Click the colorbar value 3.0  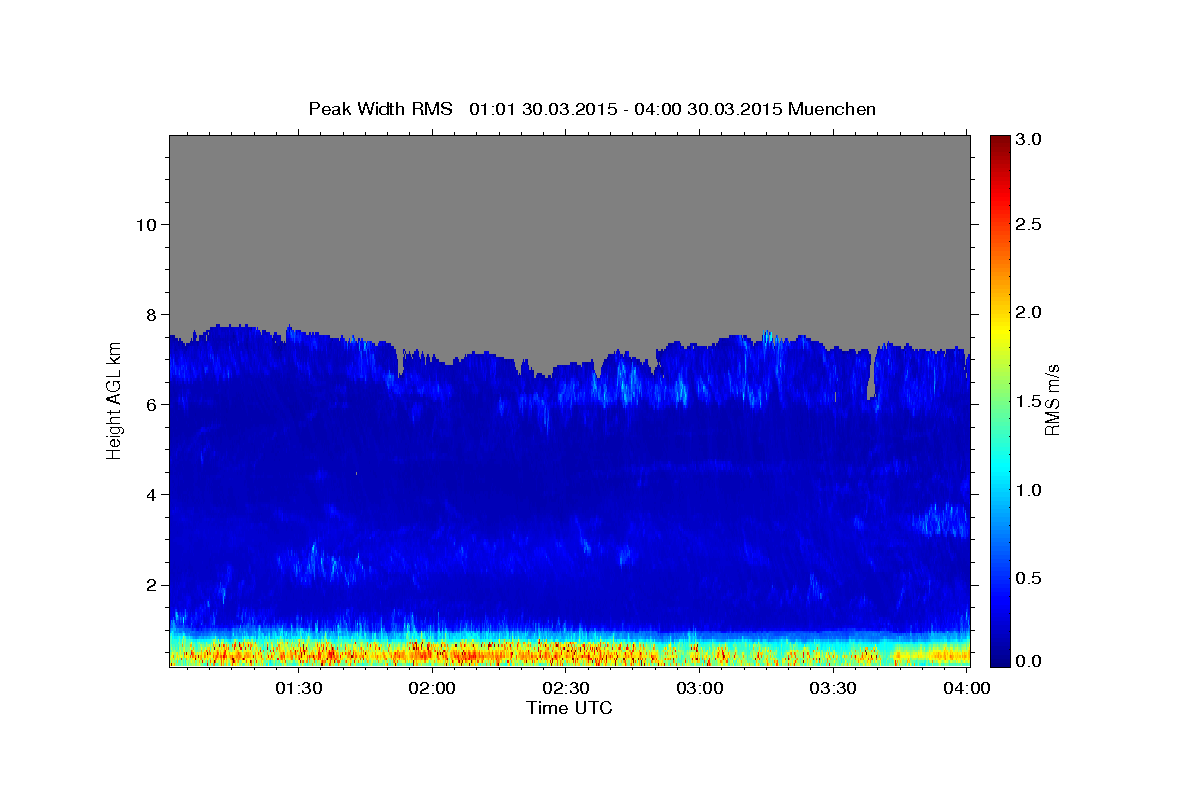[1029, 140]
